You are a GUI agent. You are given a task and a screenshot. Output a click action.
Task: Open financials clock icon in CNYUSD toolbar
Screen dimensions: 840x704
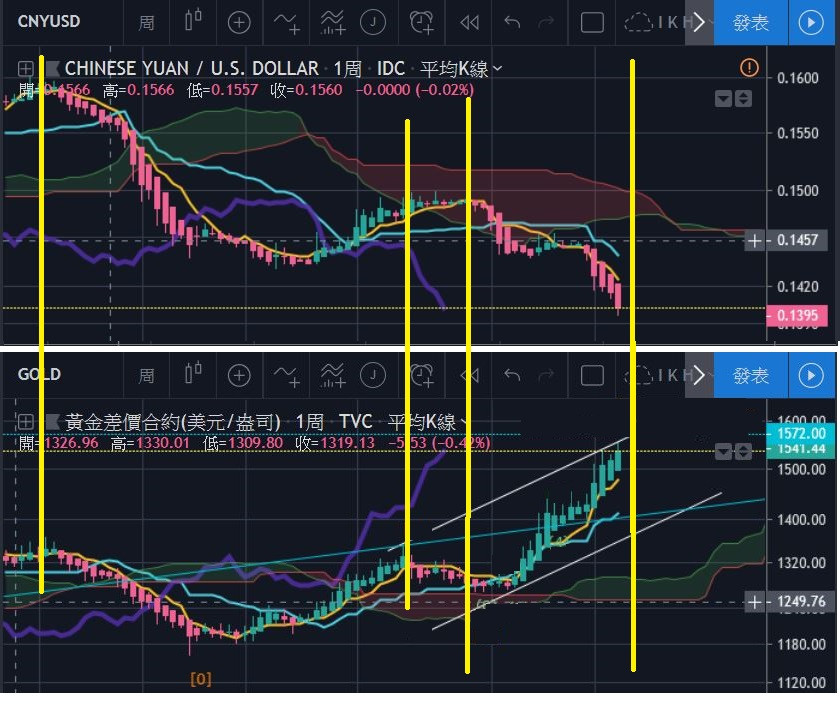[x=373, y=23]
